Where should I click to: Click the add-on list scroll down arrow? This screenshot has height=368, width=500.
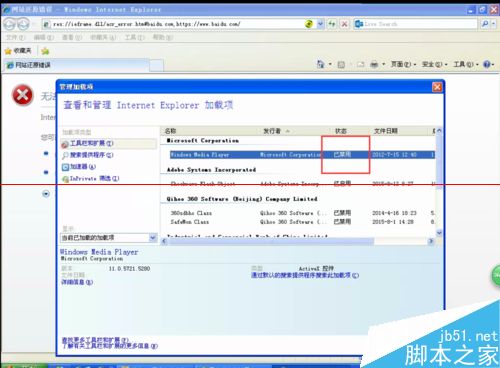(439, 233)
